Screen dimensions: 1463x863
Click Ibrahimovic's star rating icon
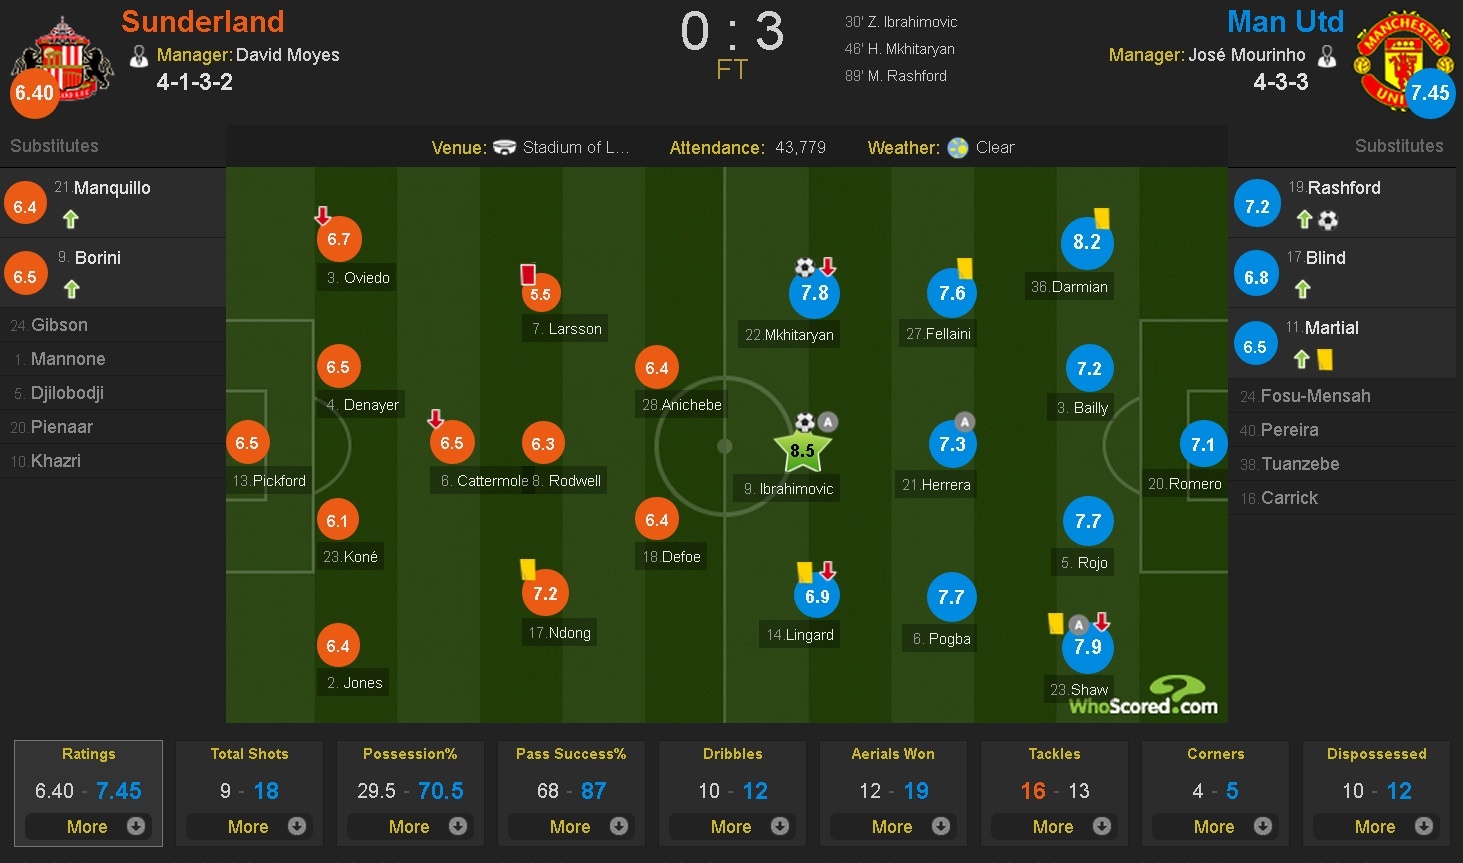point(802,451)
